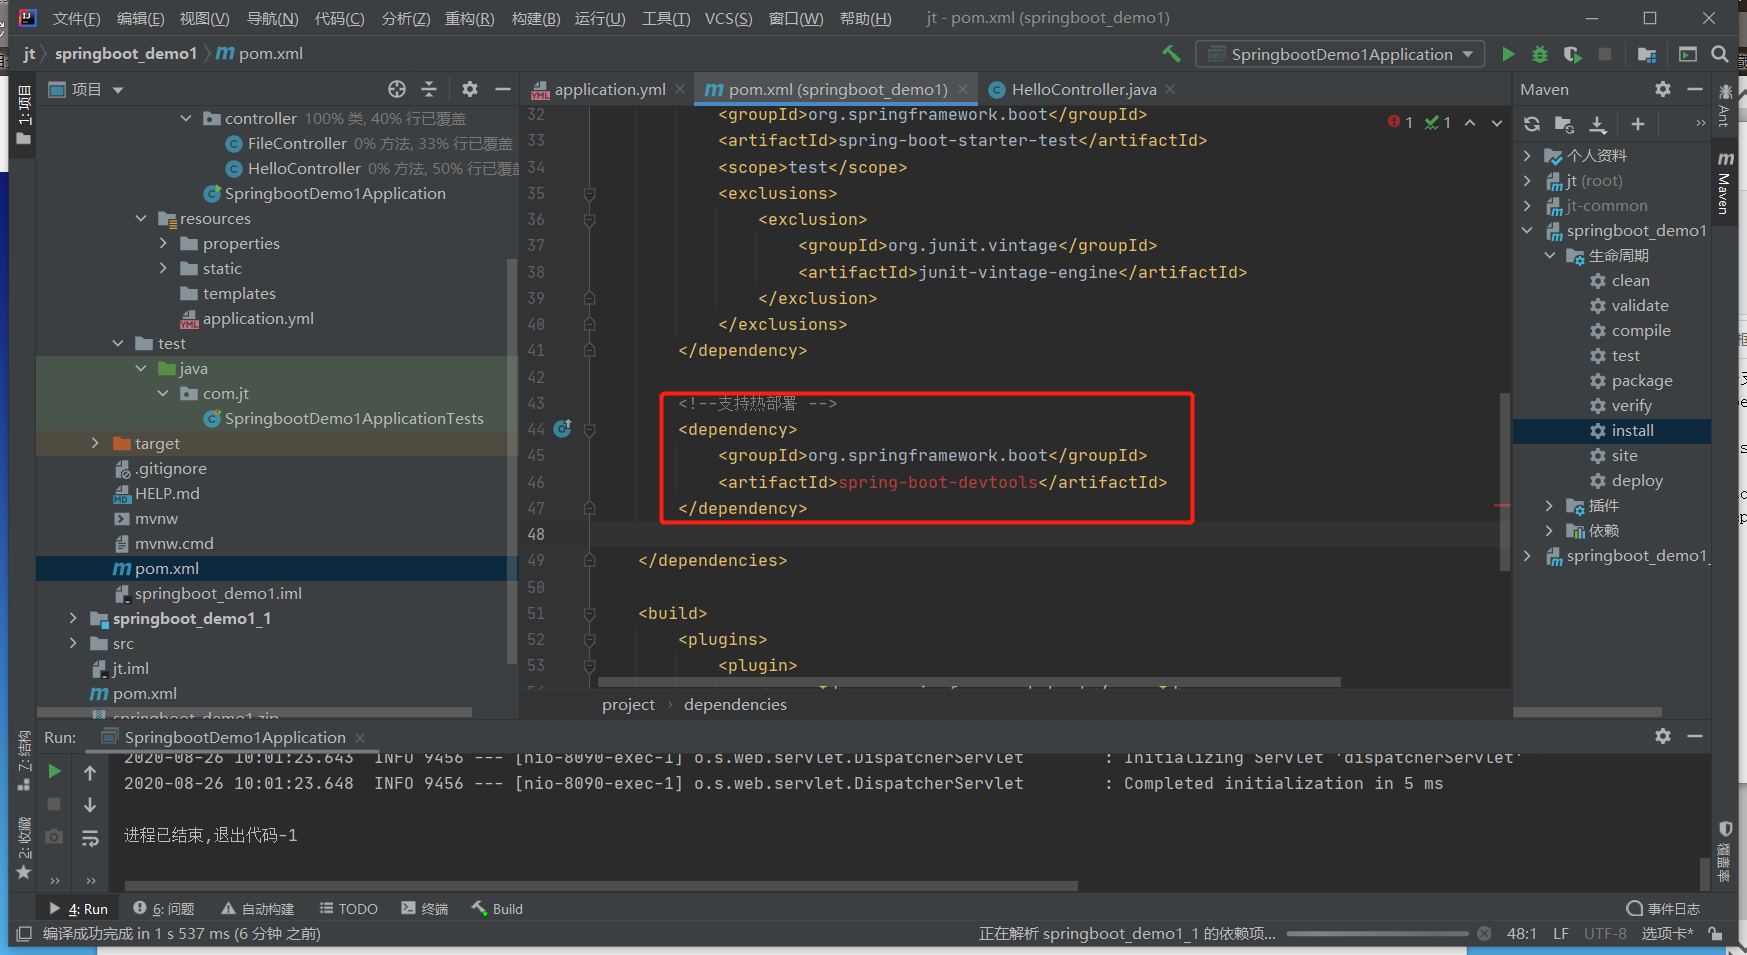1747x955 pixels.
Task: Expand the 依赖 node in Maven panel
Action: [1550, 530]
